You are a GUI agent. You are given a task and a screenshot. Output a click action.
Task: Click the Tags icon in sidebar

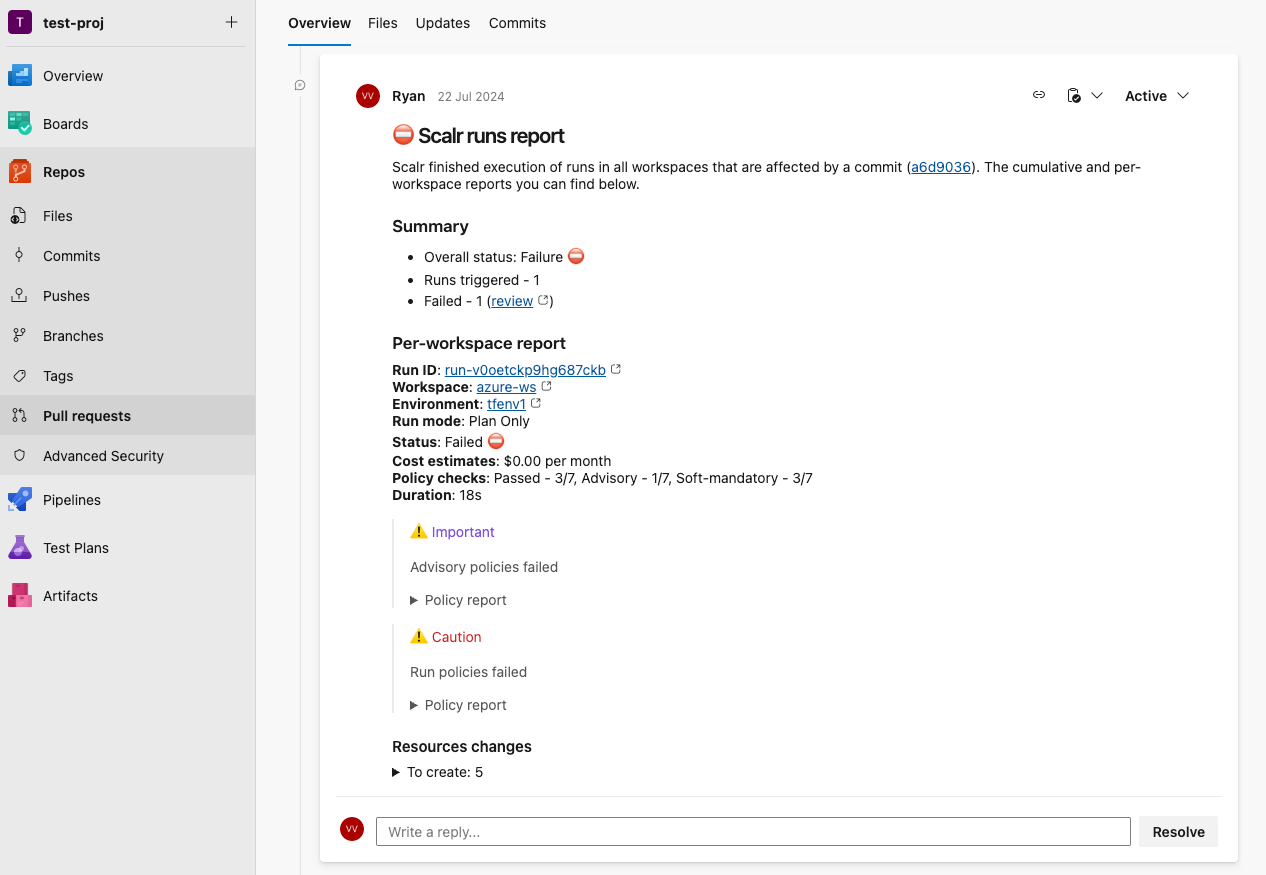pos(19,376)
